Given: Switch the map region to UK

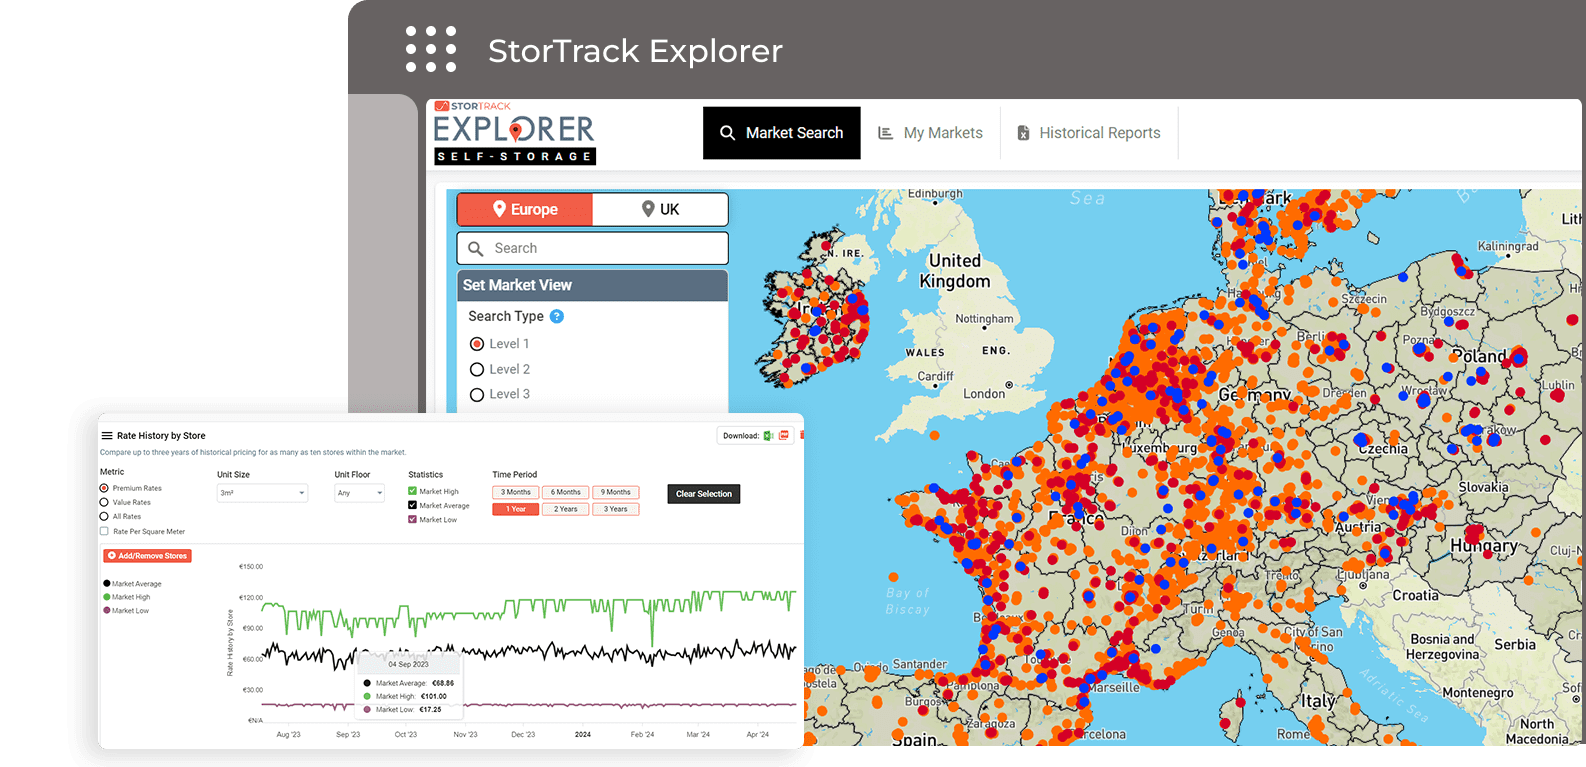Looking at the screenshot, I should [660, 210].
